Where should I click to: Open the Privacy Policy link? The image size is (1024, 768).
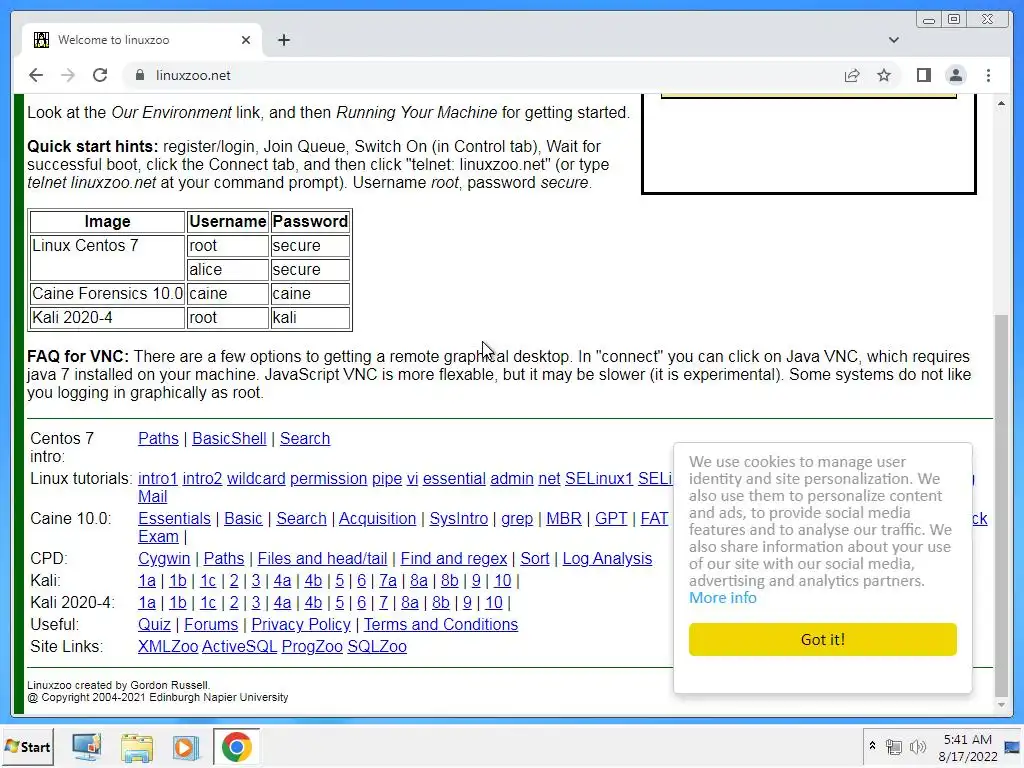301,624
